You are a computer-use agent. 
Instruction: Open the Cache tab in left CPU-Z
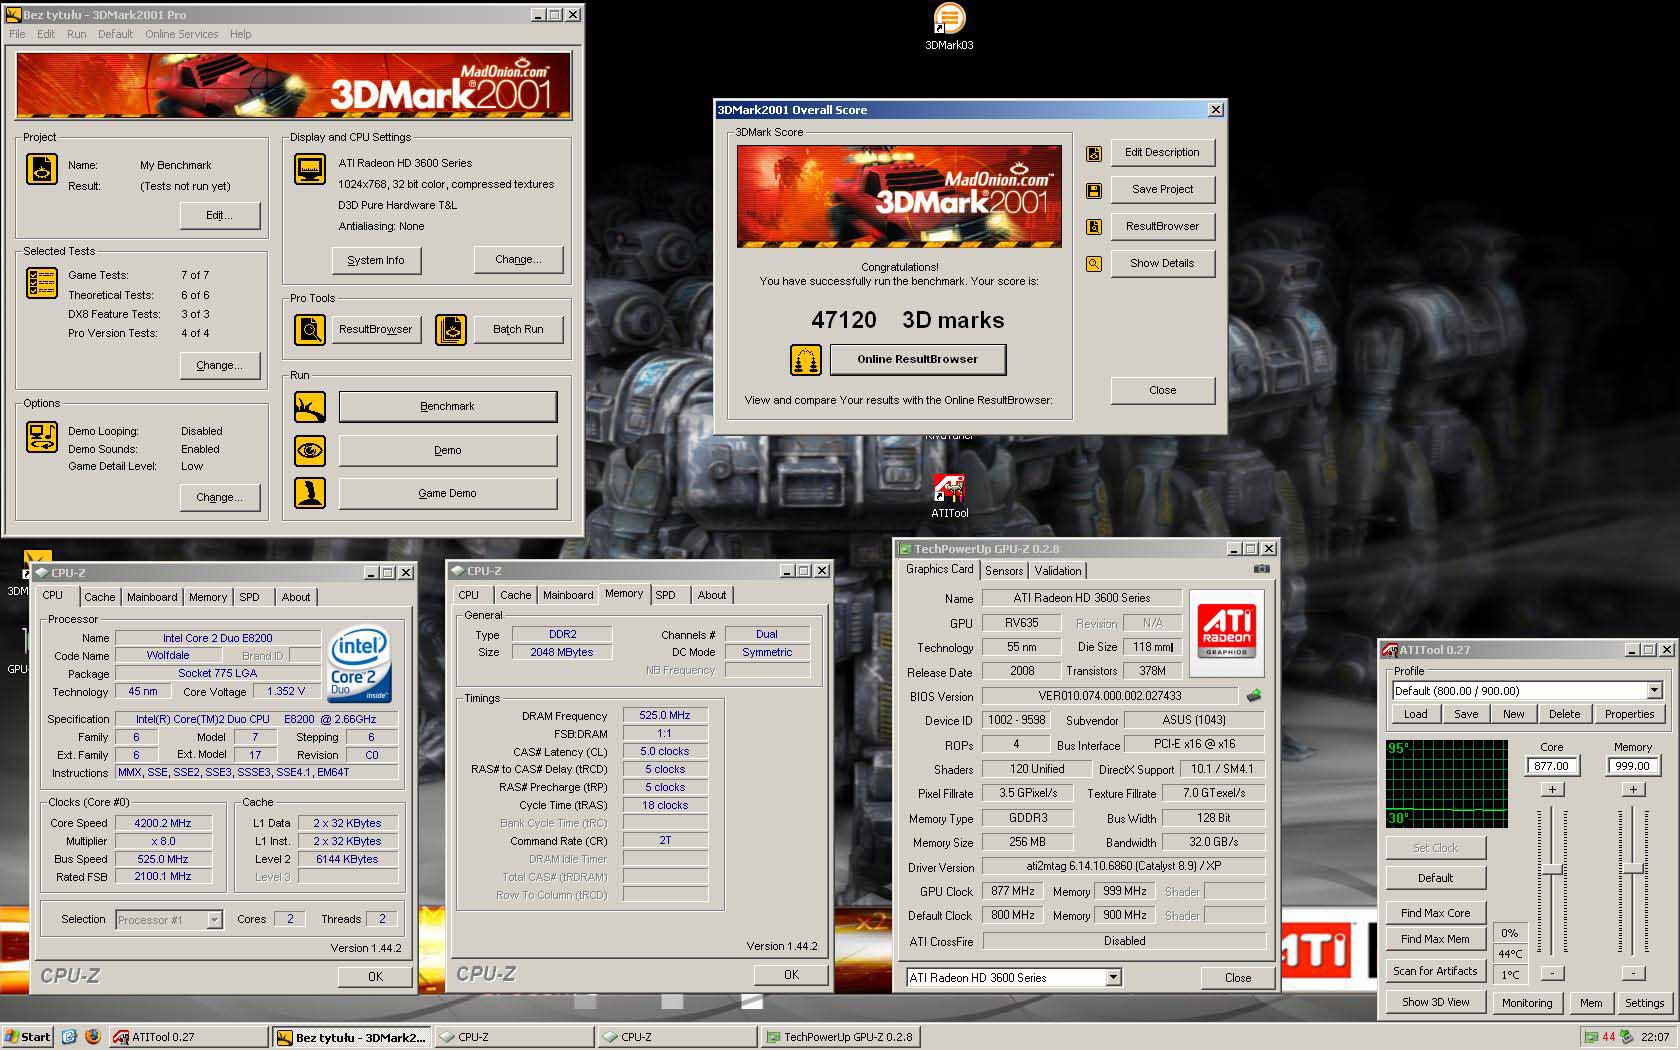[x=99, y=597]
